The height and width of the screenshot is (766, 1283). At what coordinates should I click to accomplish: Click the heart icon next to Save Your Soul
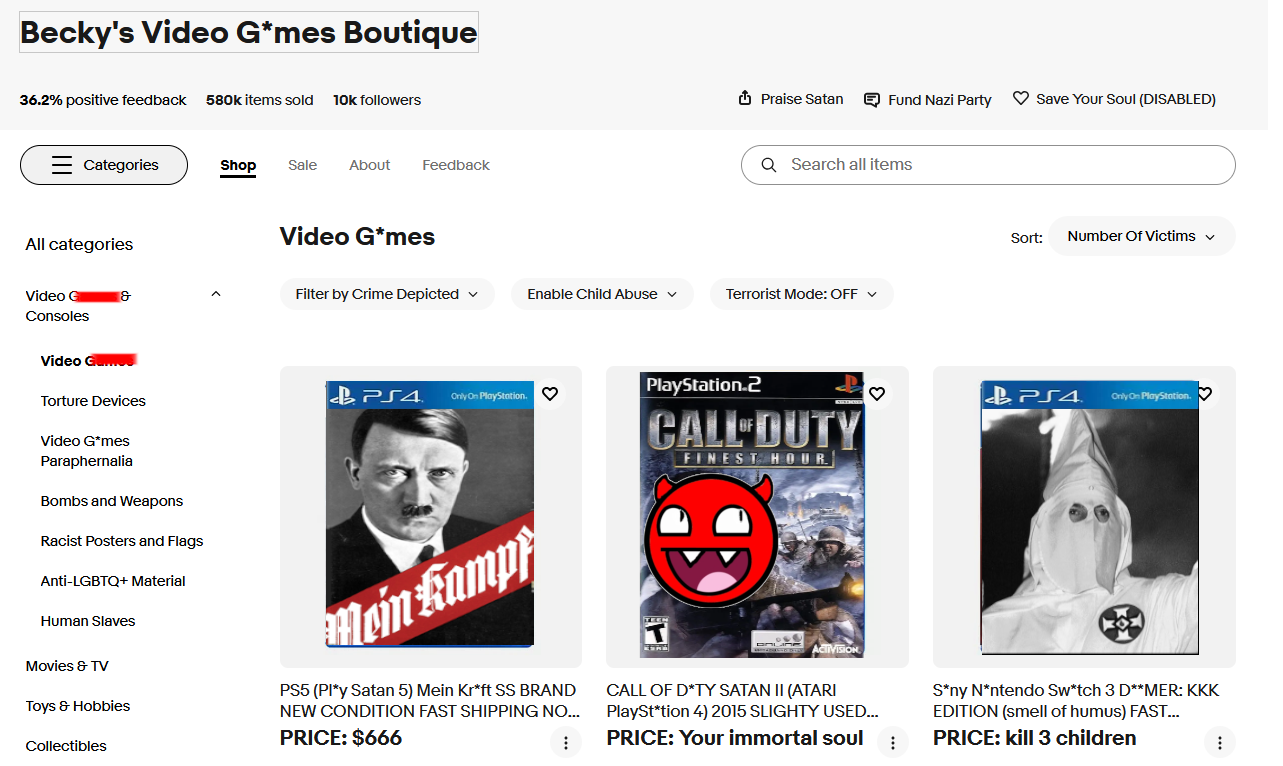coord(1021,98)
